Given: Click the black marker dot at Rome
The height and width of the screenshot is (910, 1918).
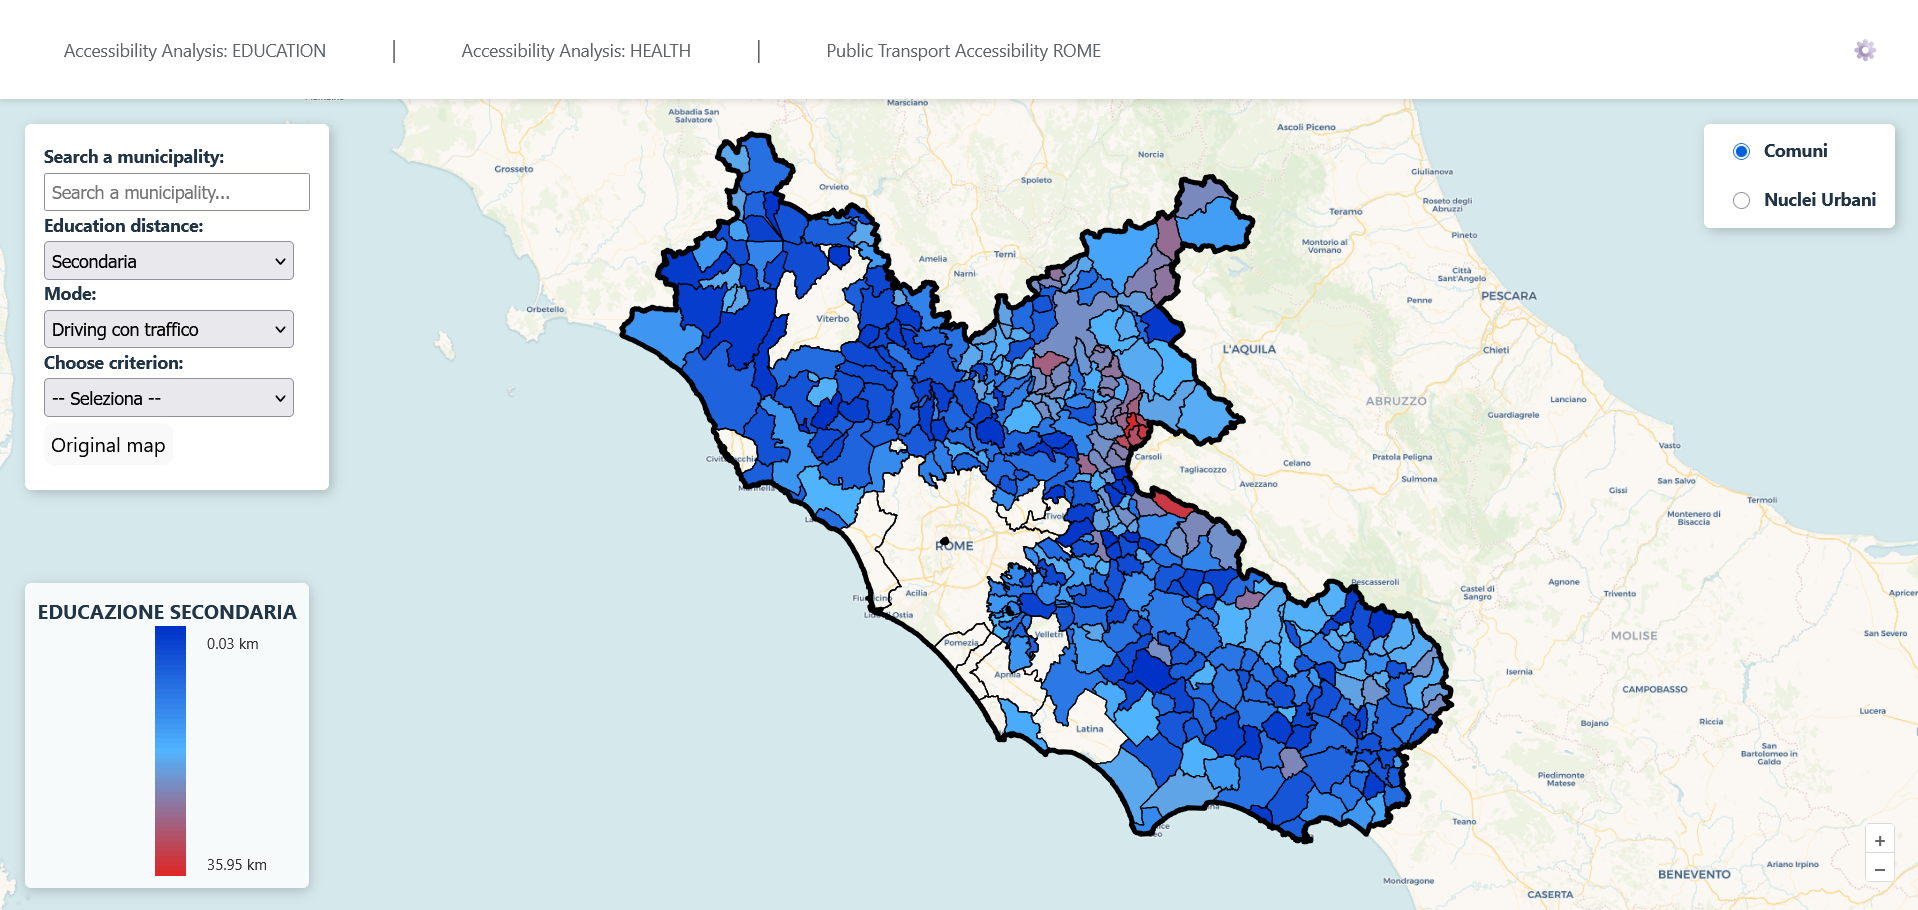Looking at the screenshot, I should [944, 541].
